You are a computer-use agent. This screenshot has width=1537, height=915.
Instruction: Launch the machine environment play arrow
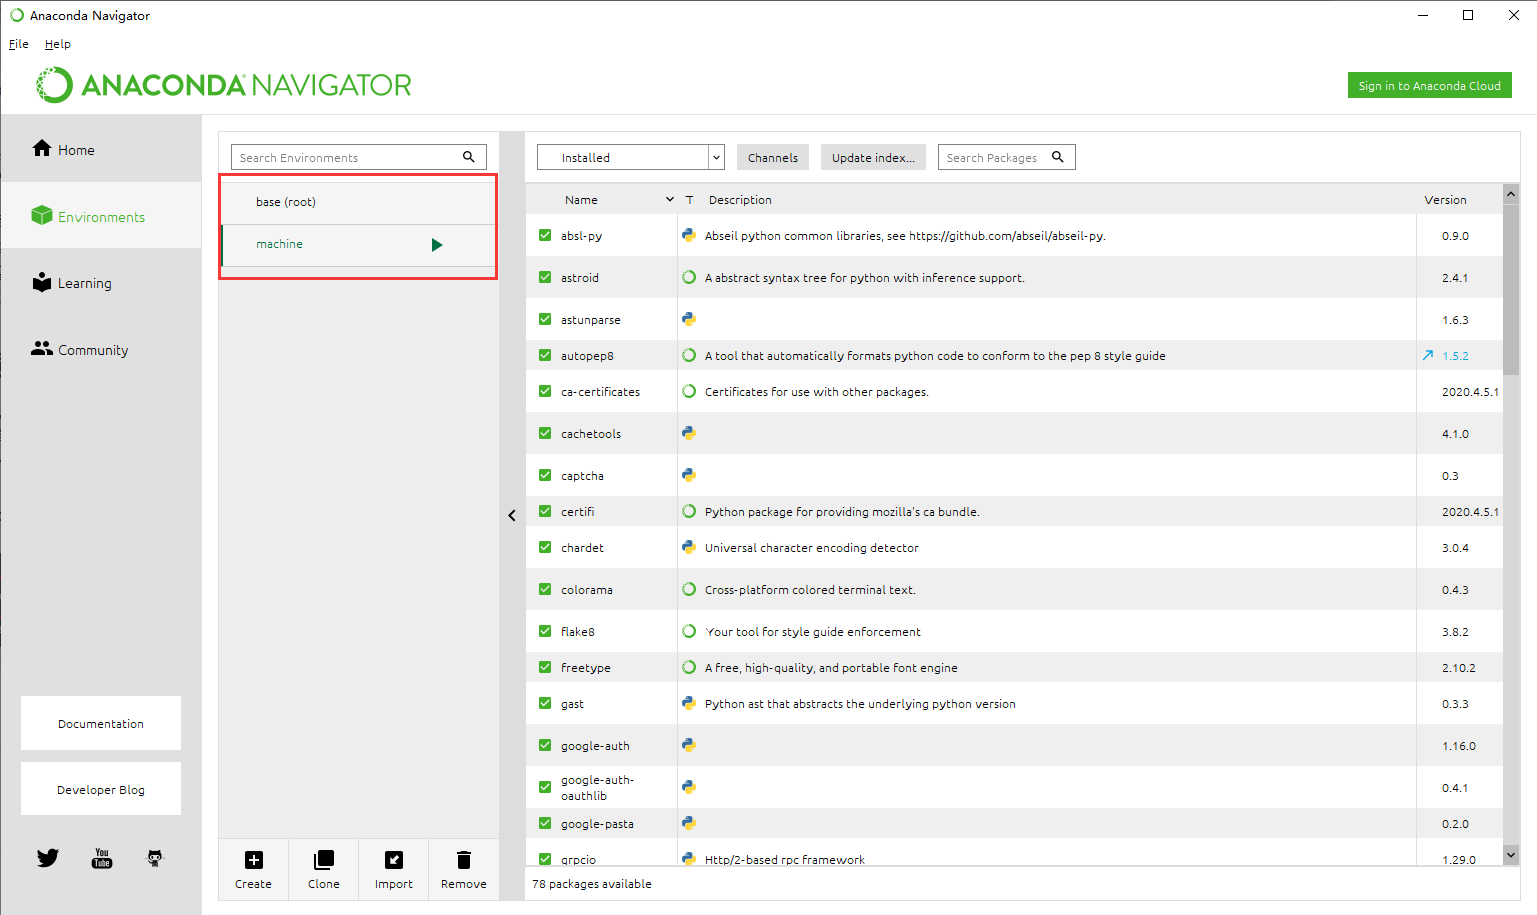(x=436, y=243)
